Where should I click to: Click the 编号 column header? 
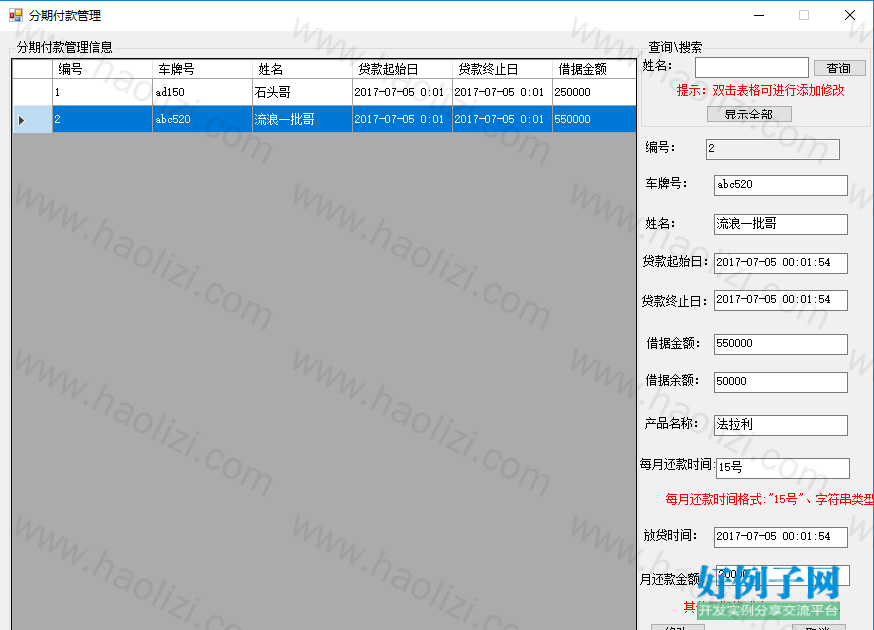coord(103,69)
